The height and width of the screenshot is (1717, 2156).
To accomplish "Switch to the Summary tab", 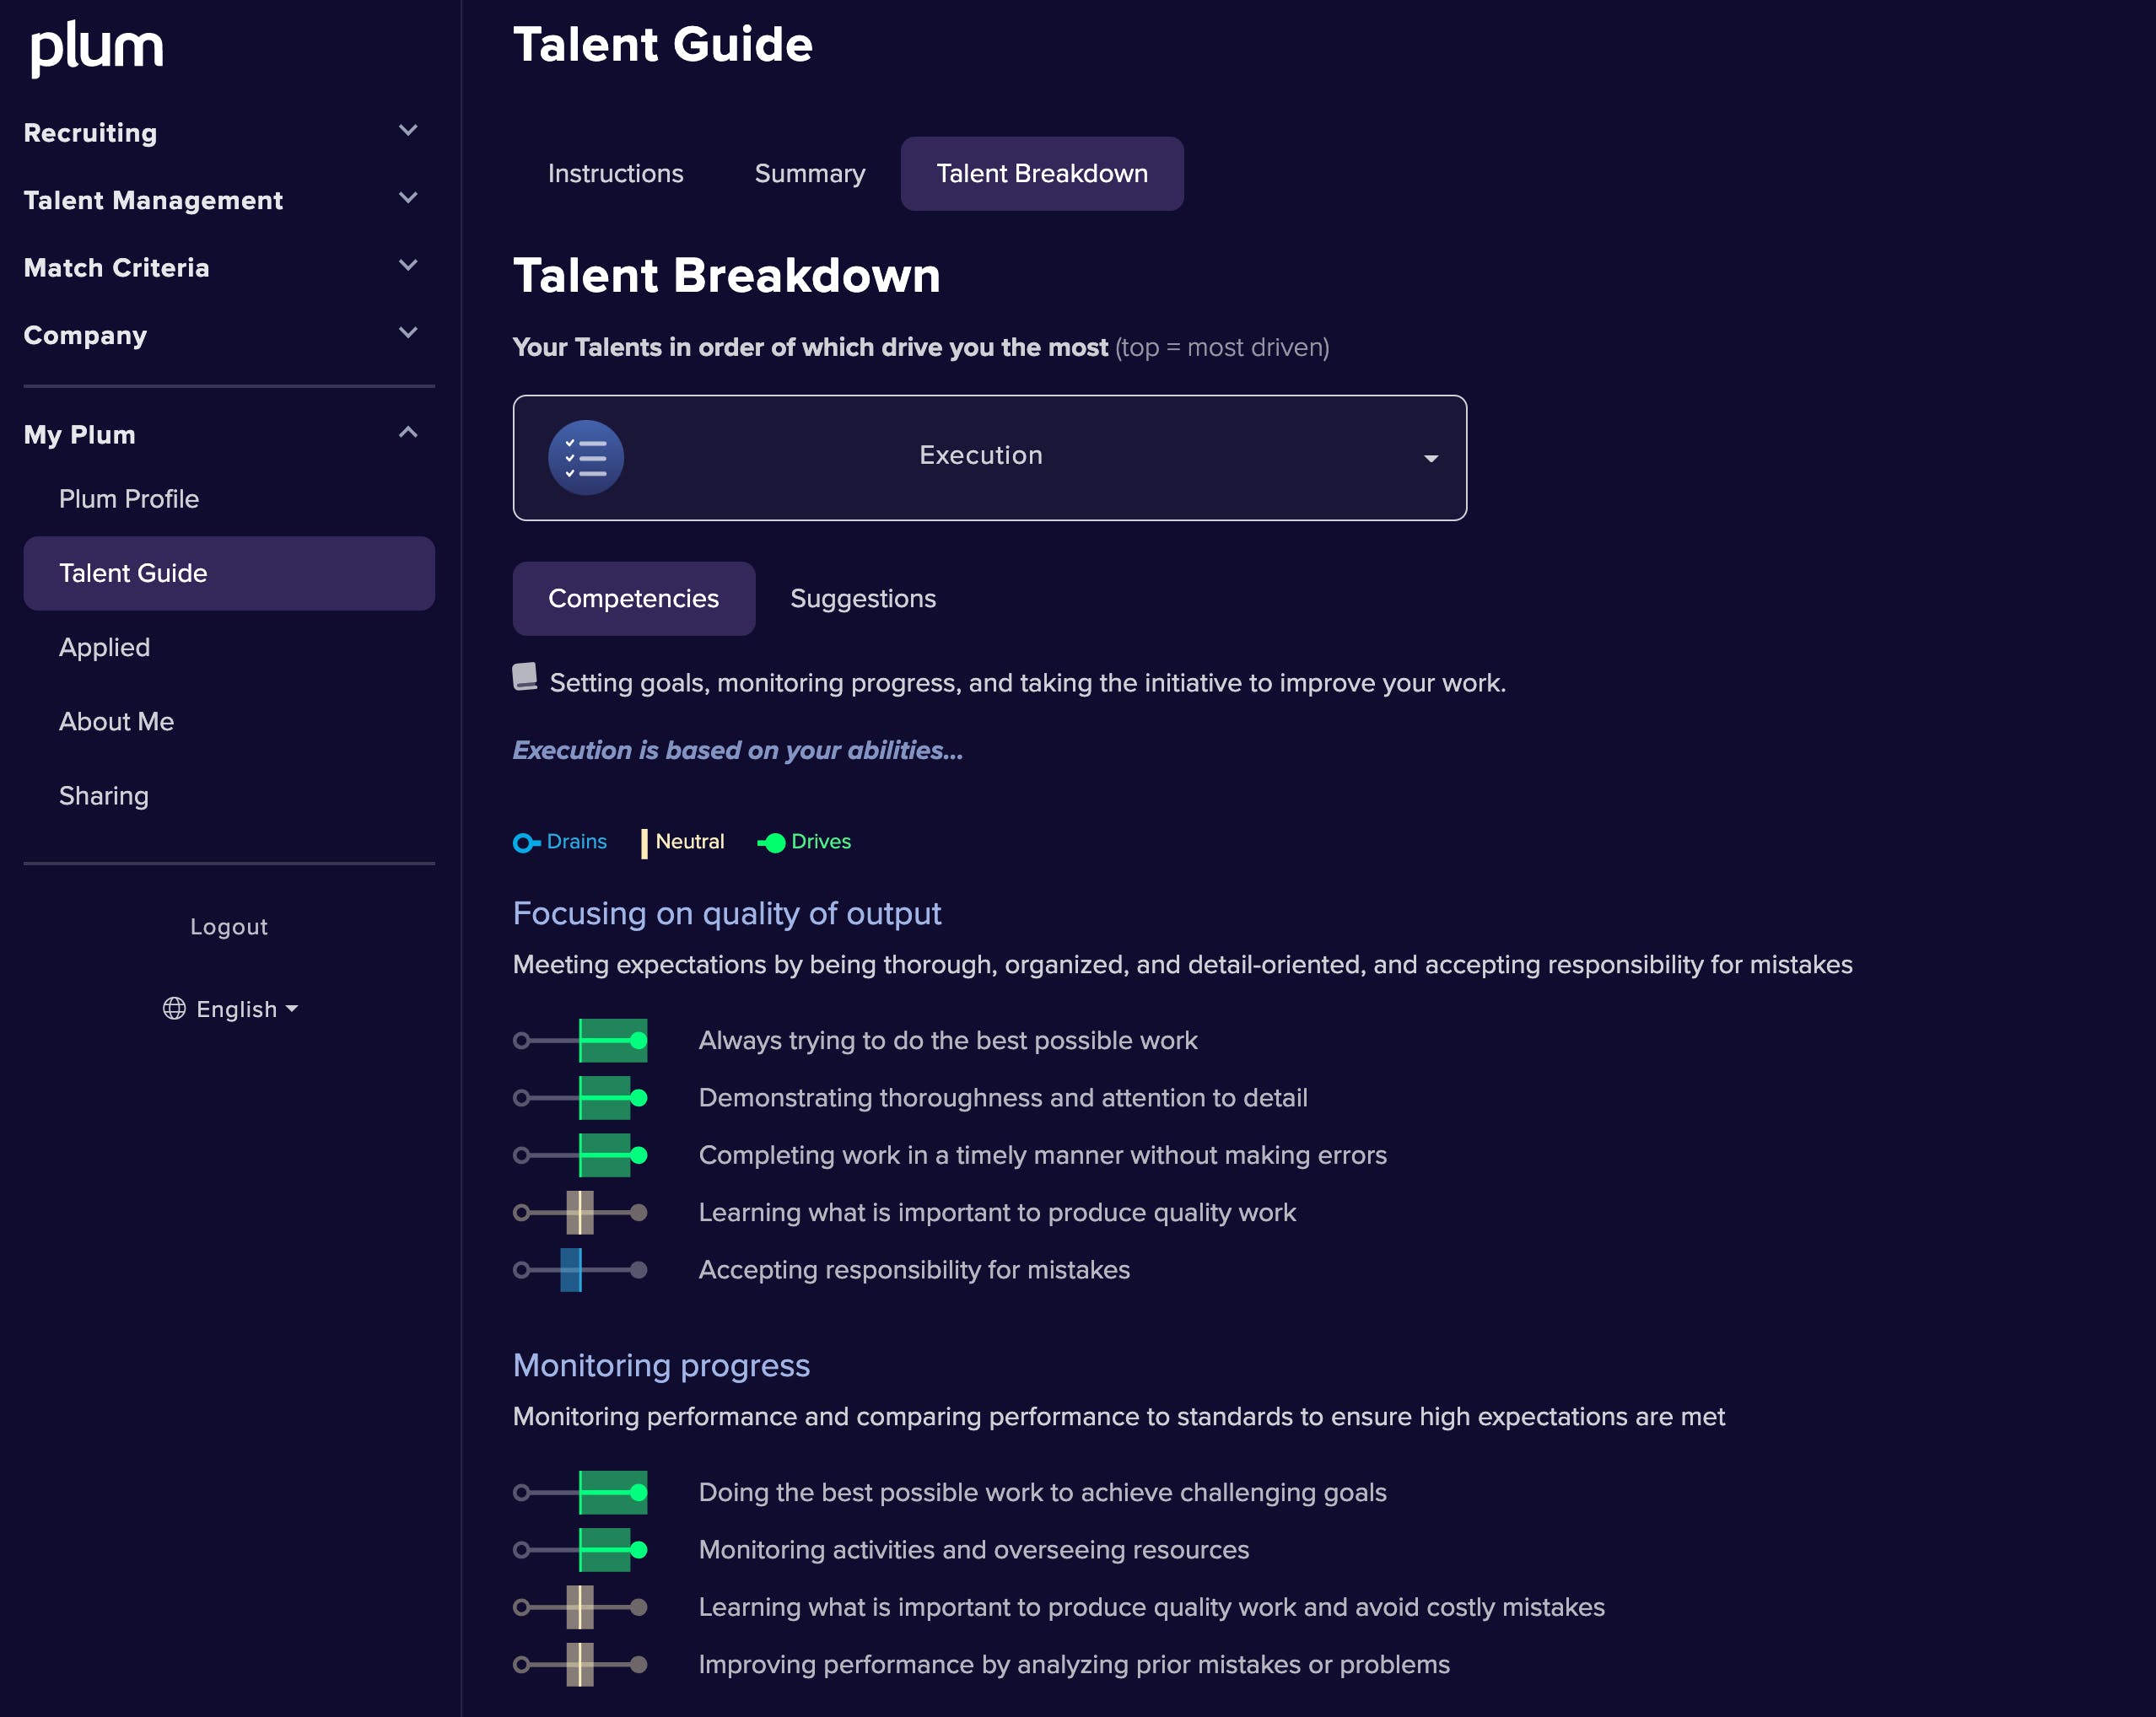I will coord(810,174).
